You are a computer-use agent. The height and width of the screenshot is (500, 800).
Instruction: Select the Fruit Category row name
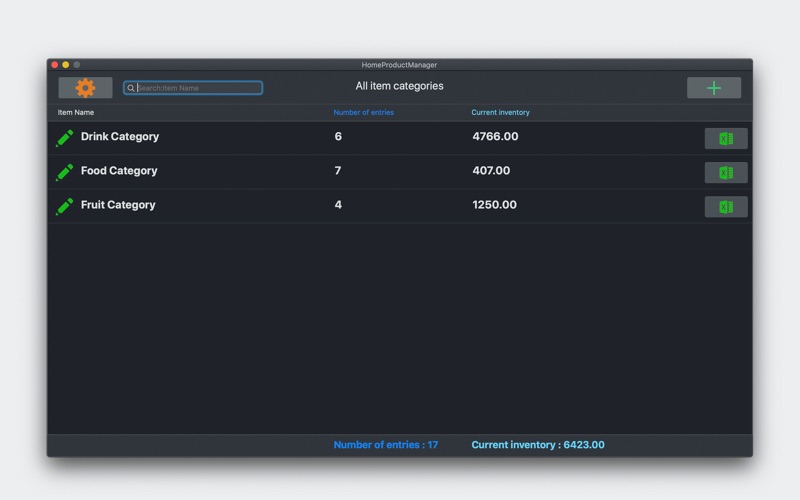pos(118,205)
